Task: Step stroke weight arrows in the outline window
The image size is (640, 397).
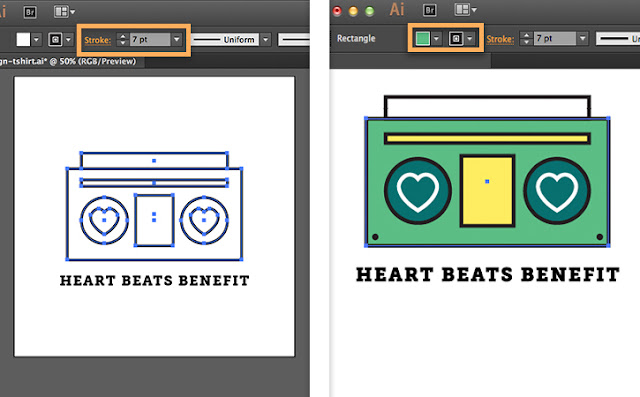Action: click(122, 40)
